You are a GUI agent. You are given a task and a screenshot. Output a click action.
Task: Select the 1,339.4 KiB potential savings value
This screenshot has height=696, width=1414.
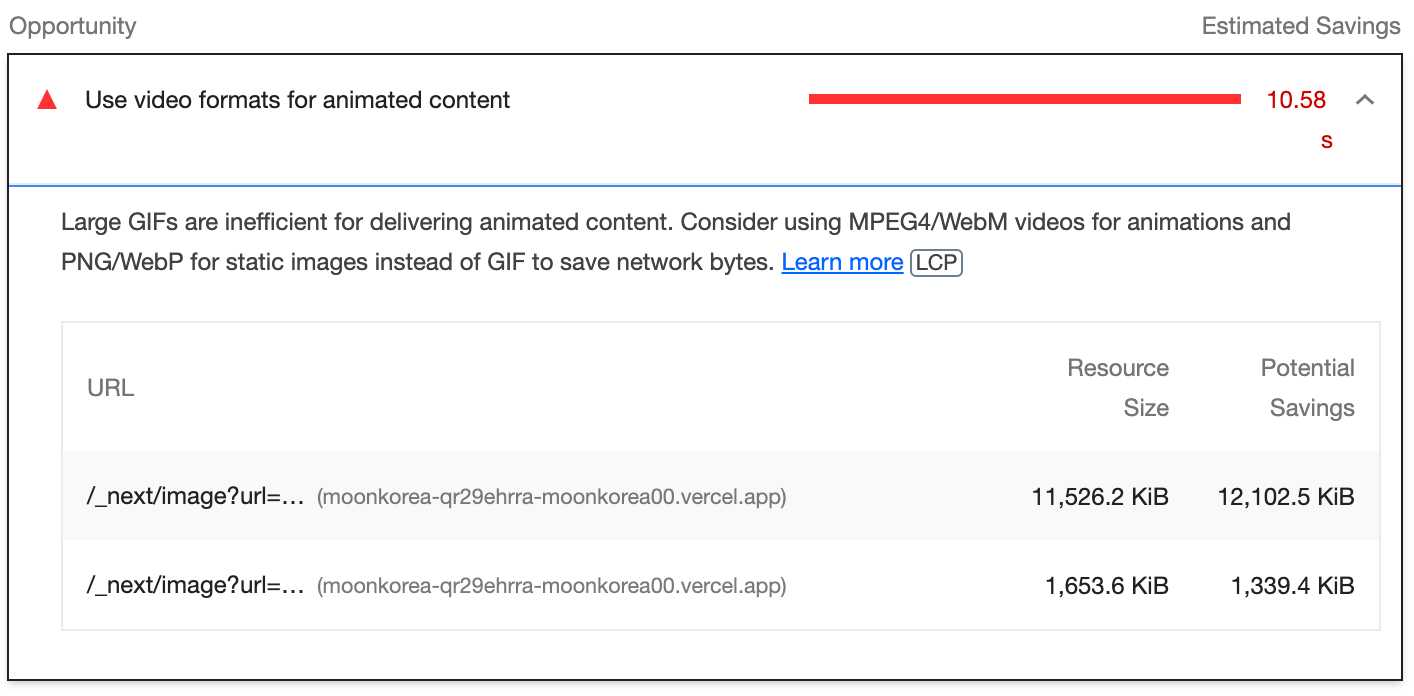[1292, 586]
